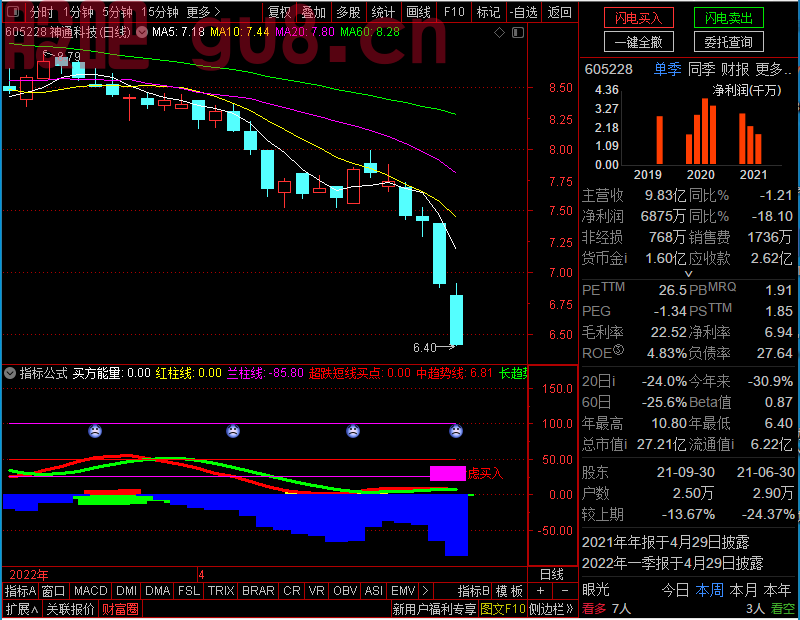Open the round dropdown icon beside 神通科技(日线)
The width and height of the screenshot is (800, 620).
point(142,32)
